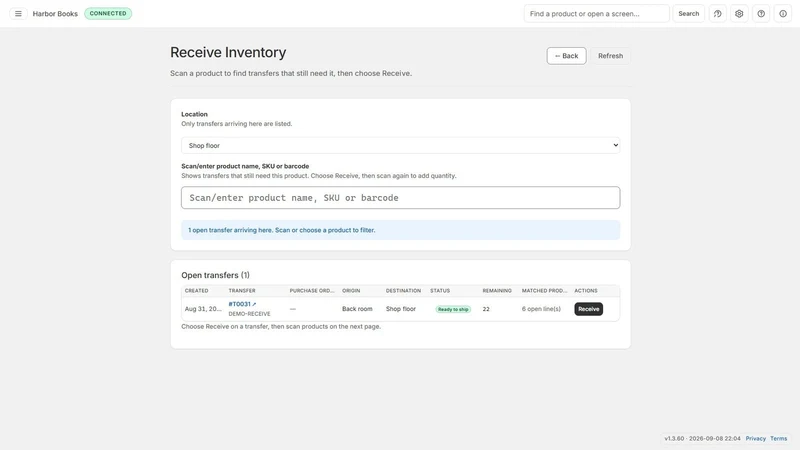
Task: Click the PURCHASE ORD... column header
Action: coord(312,290)
